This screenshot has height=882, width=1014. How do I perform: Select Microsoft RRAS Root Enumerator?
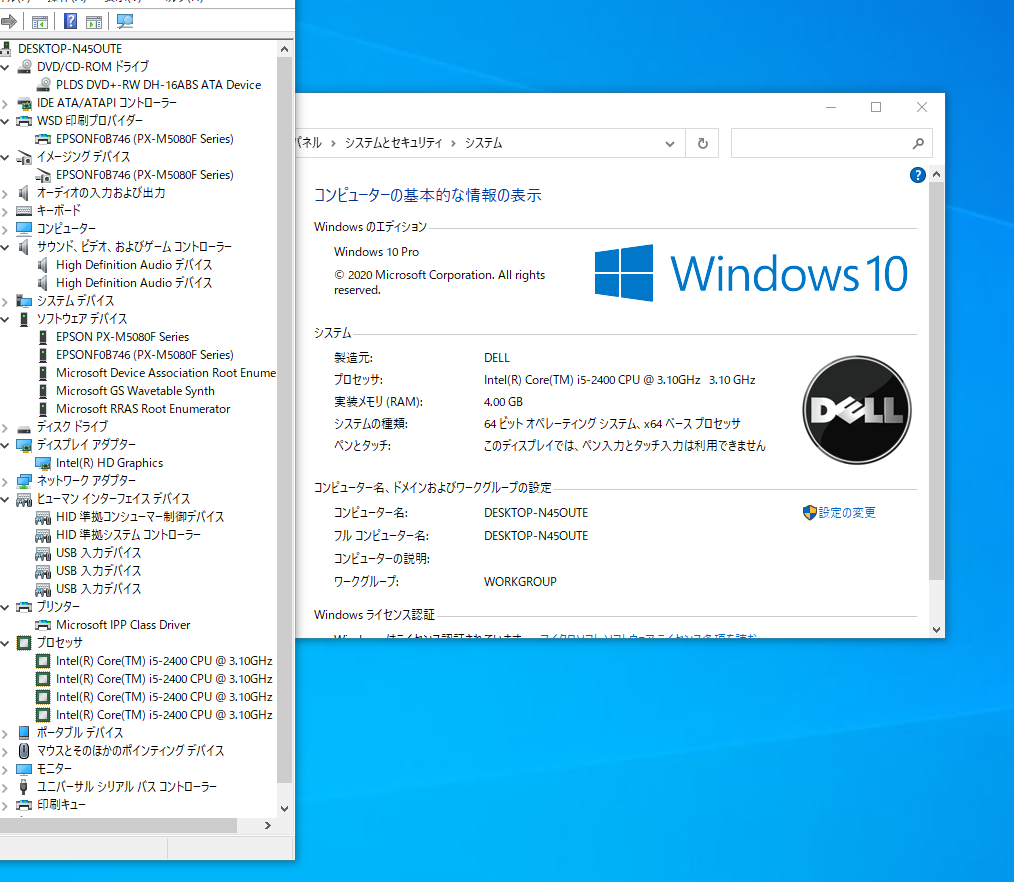pyautogui.click(x=143, y=409)
